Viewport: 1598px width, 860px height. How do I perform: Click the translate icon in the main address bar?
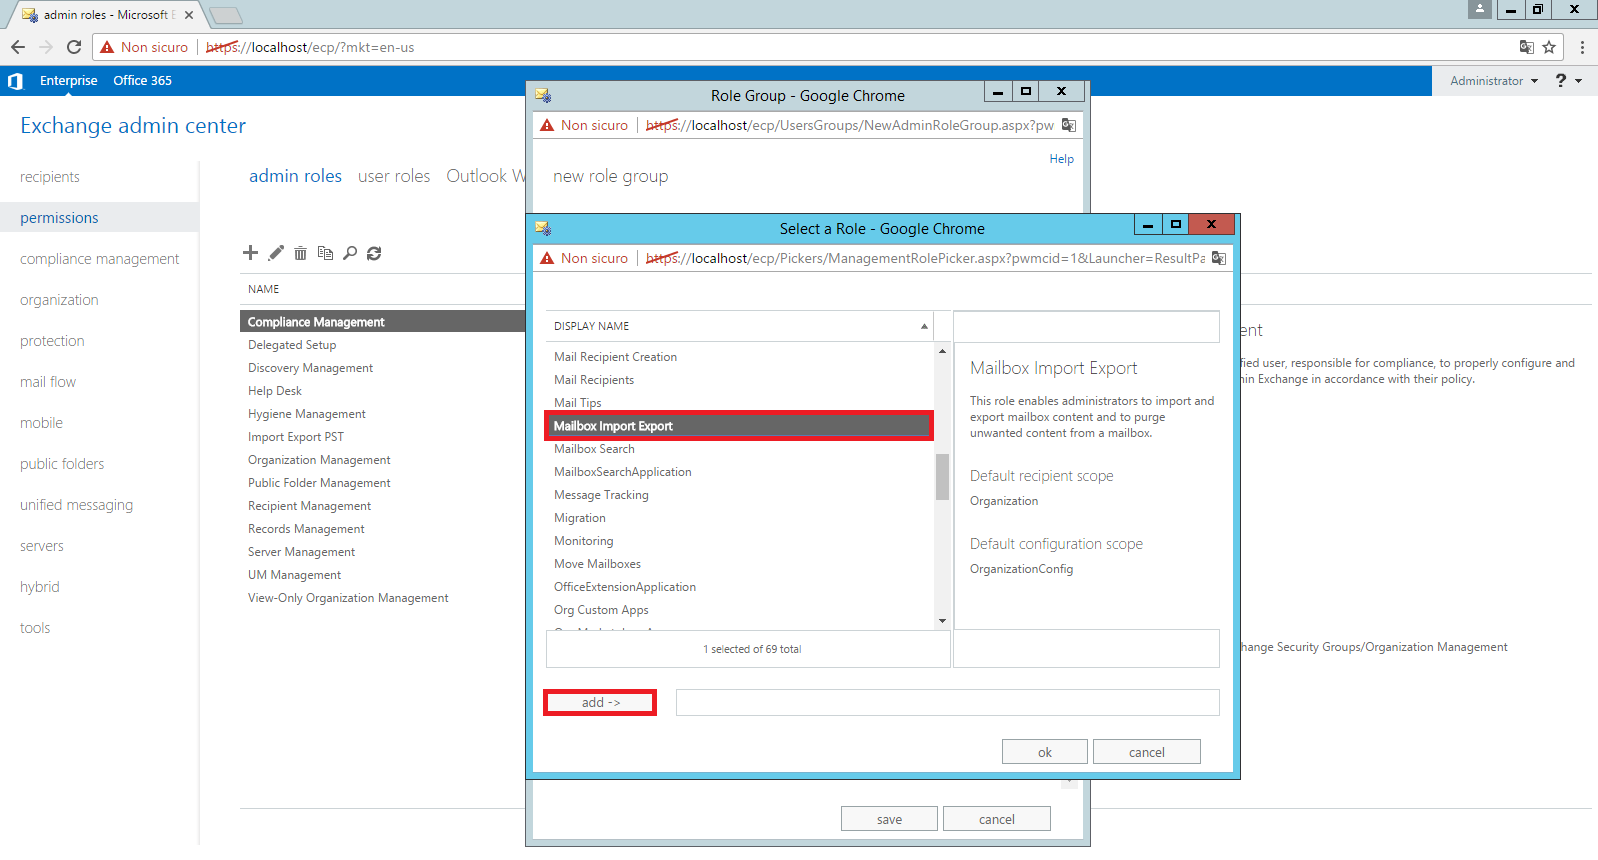tap(1526, 47)
